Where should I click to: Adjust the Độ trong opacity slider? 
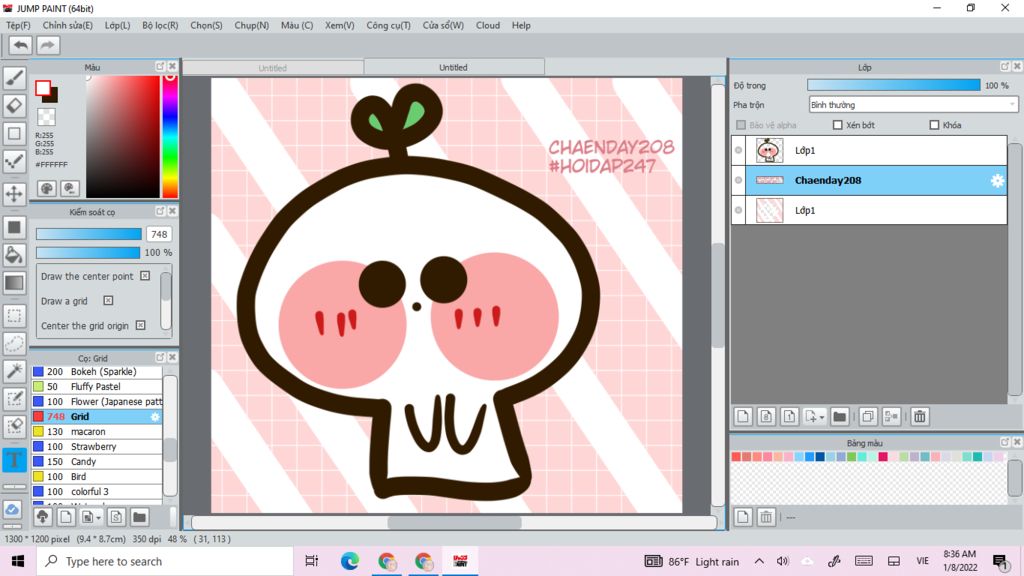click(x=893, y=86)
